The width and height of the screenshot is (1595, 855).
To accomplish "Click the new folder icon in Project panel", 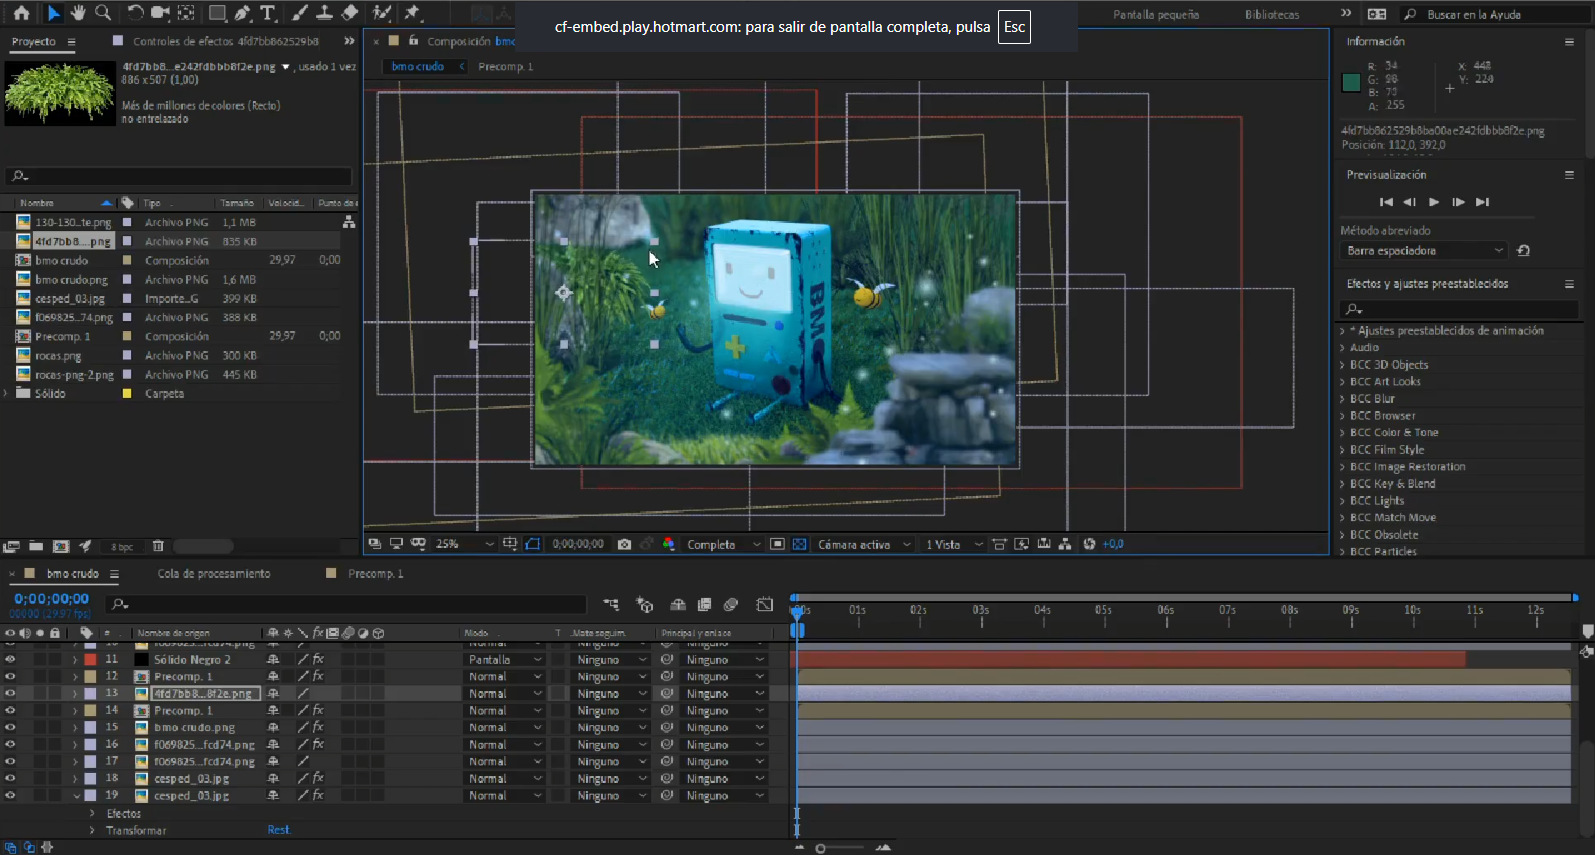I will (x=36, y=546).
